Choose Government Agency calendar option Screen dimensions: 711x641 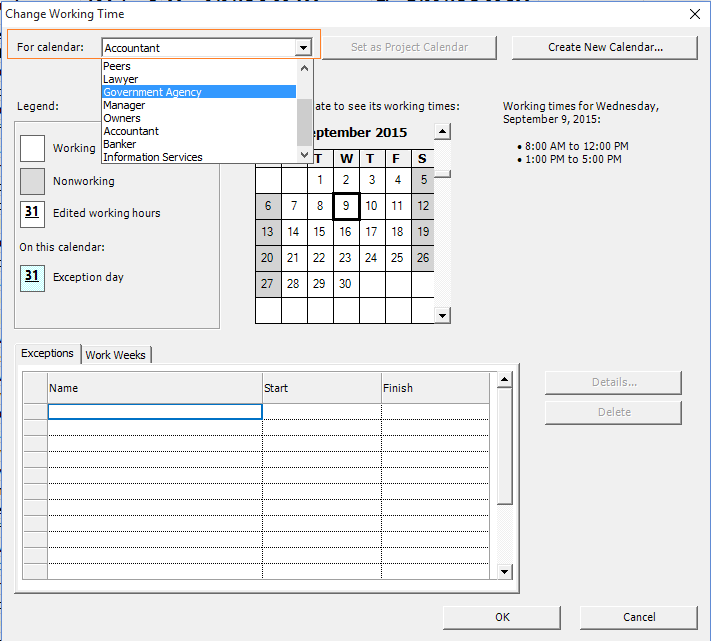199,92
